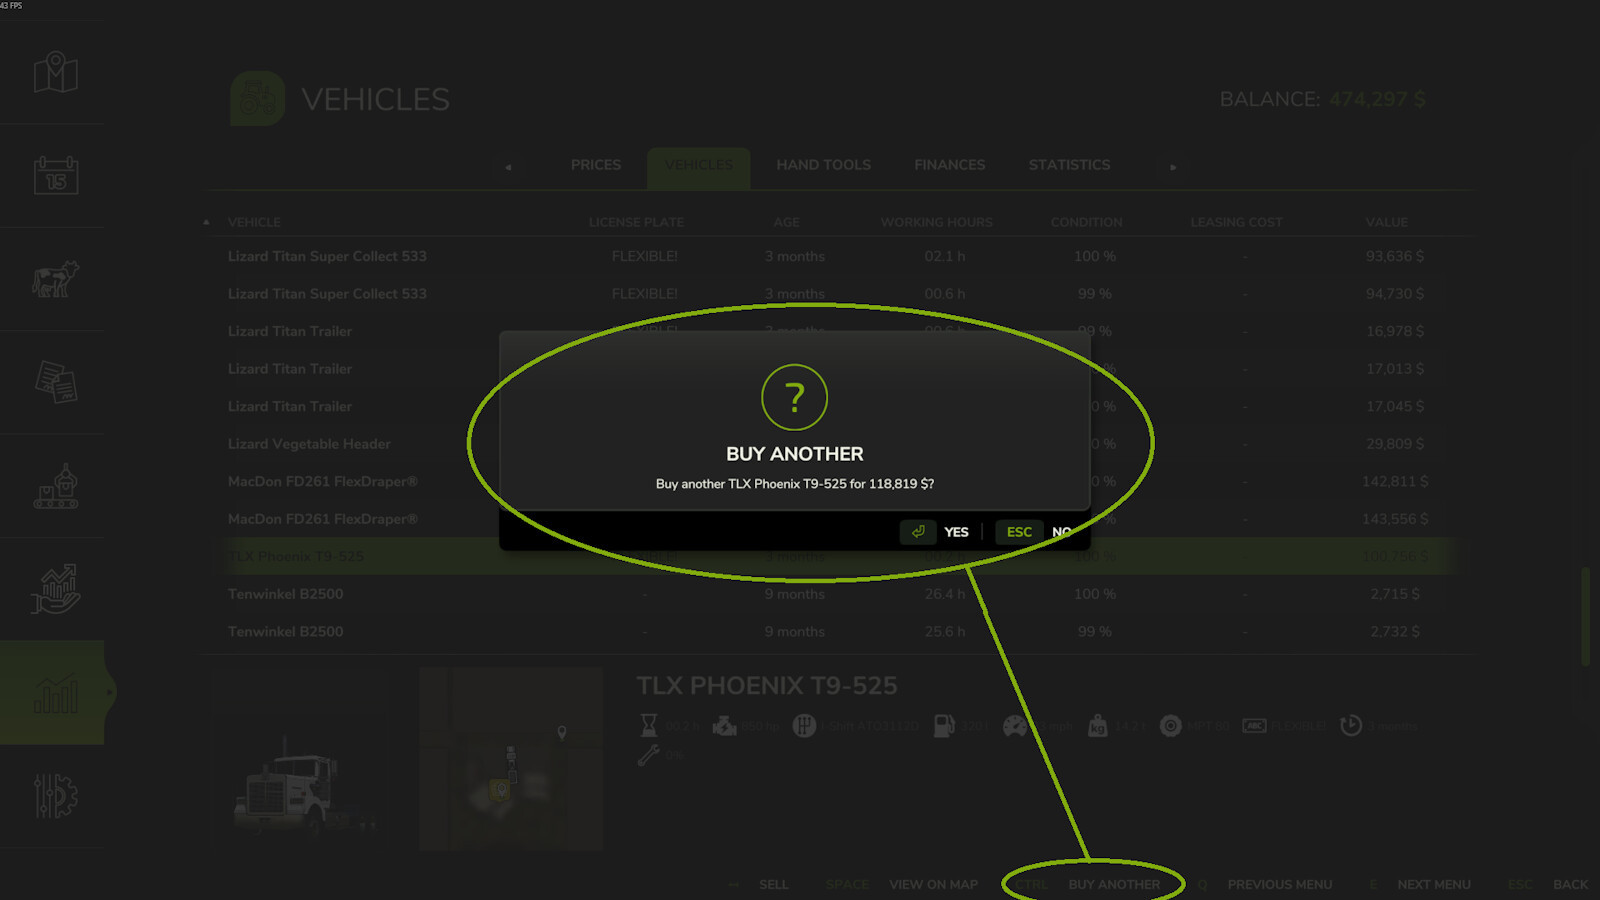The image size is (1600, 900).
Task: Open the animals cow icon
Action: tap(56, 279)
